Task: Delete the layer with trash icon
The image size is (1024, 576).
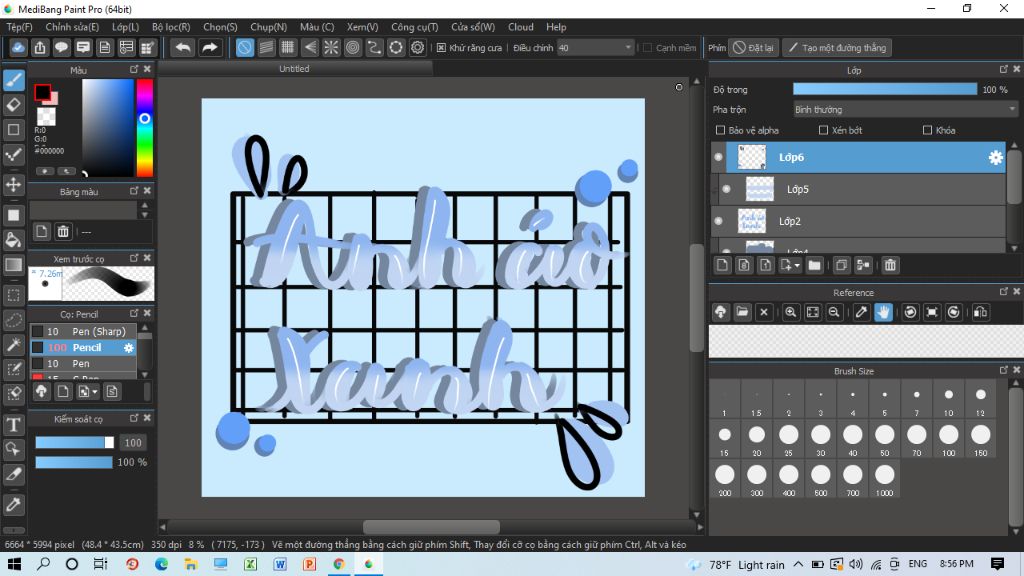Action: tap(890, 265)
